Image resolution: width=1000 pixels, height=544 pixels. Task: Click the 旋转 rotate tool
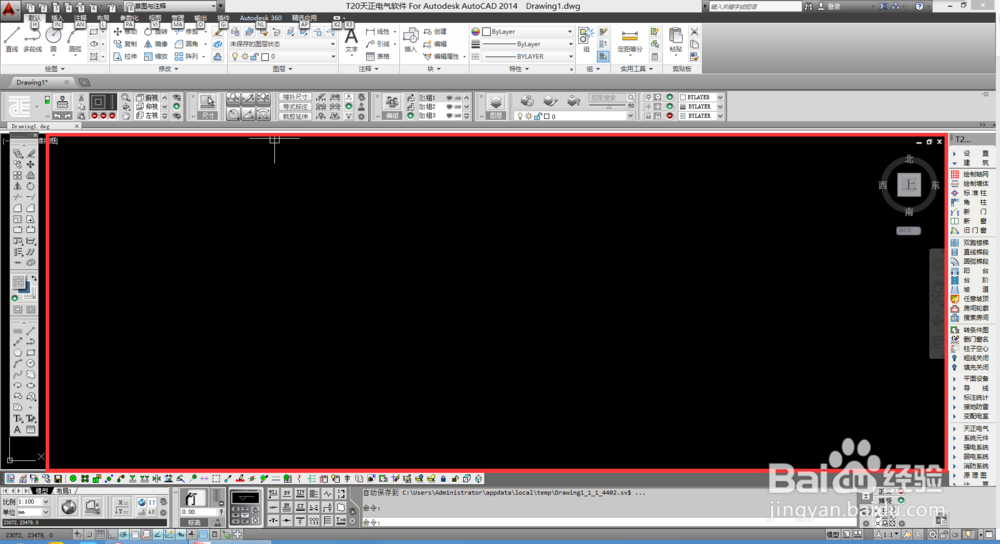[156, 31]
